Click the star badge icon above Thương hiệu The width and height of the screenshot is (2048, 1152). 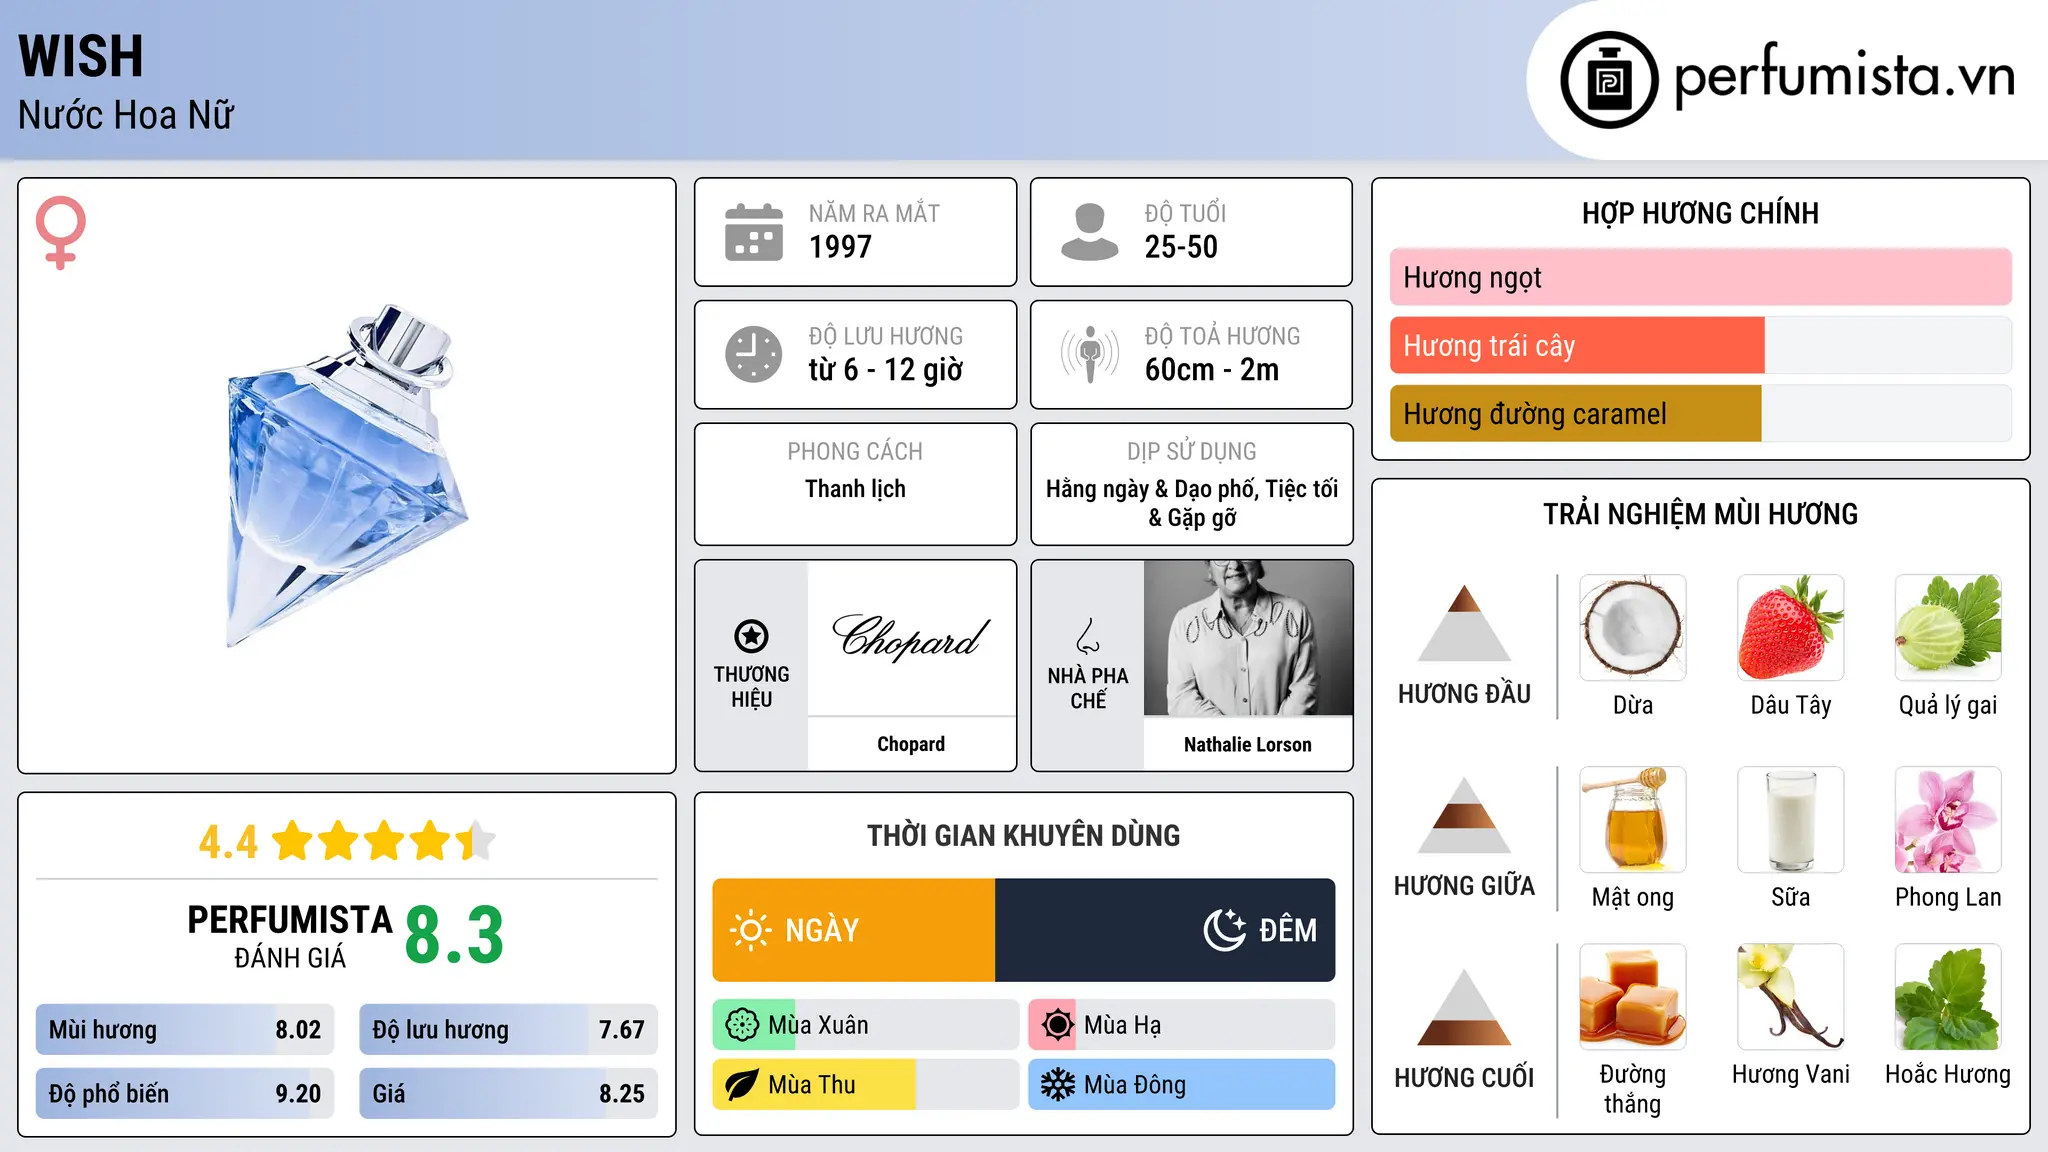tap(751, 636)
